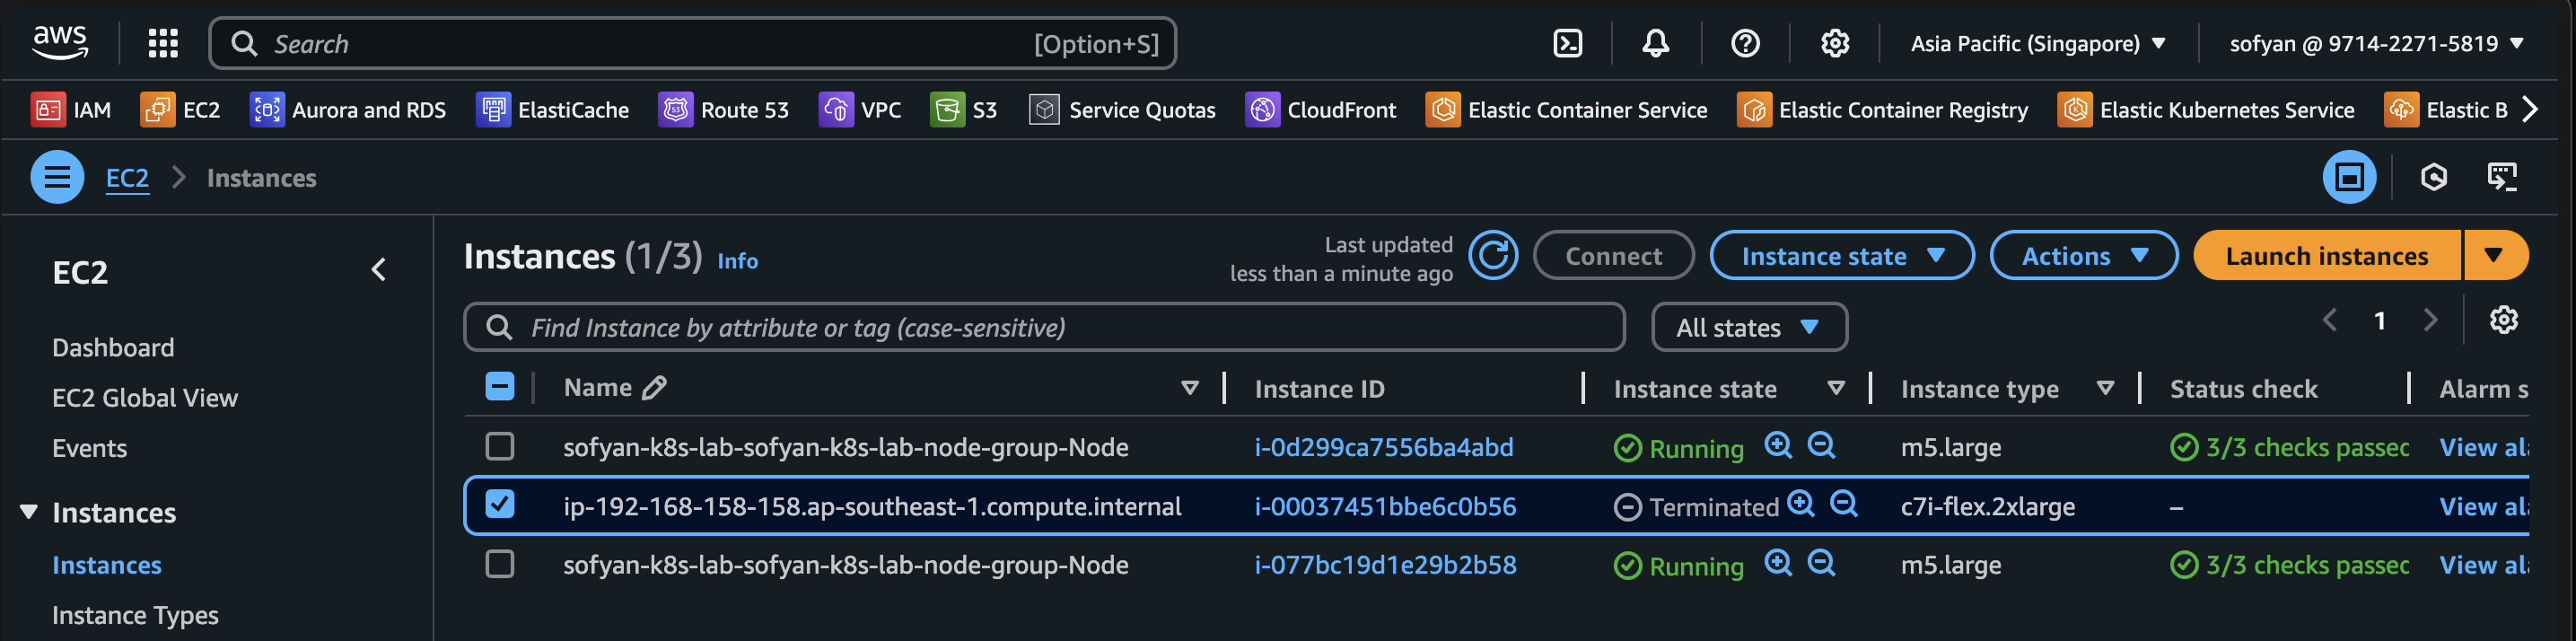Open ElastiCache shortcut

pyautogui.click(x=553, y=110)
